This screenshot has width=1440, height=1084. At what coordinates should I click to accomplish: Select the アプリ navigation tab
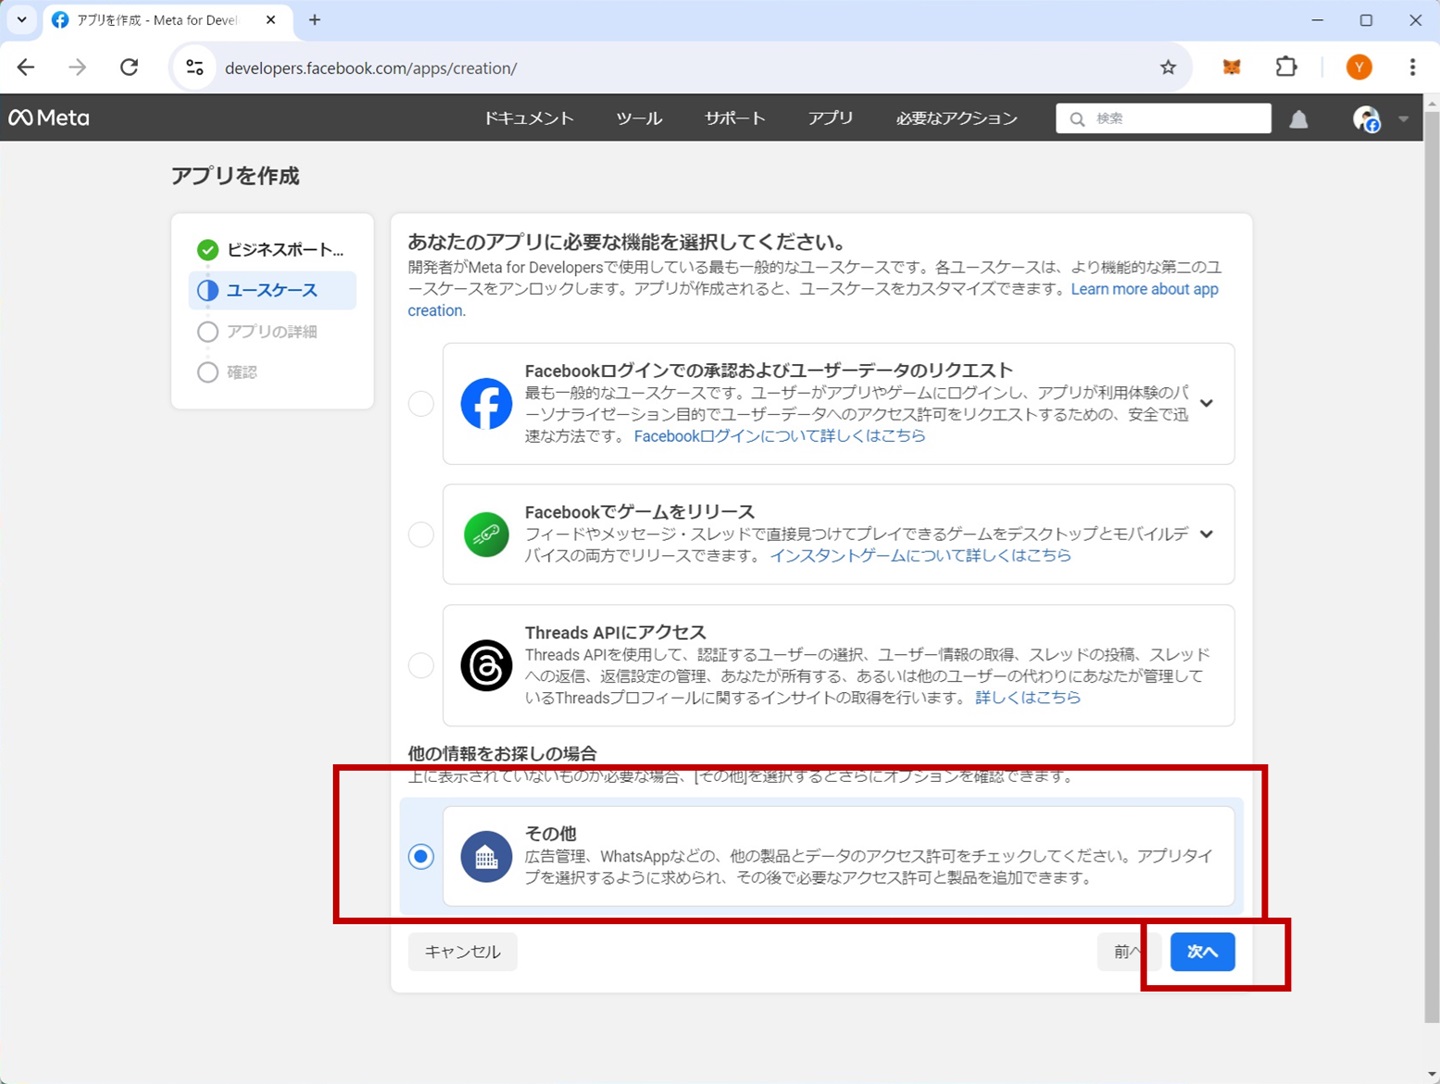[830, 118]
